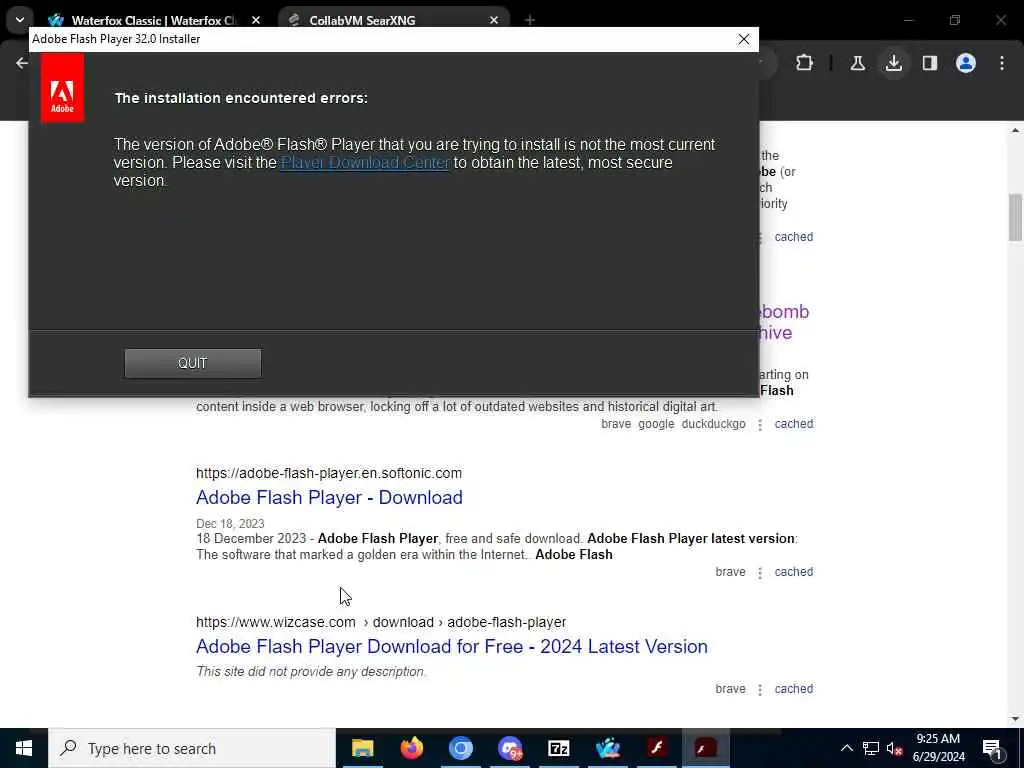Close the Adobe Flash Player installer dialog
The image size is (1024, 768).
[743, 39]
